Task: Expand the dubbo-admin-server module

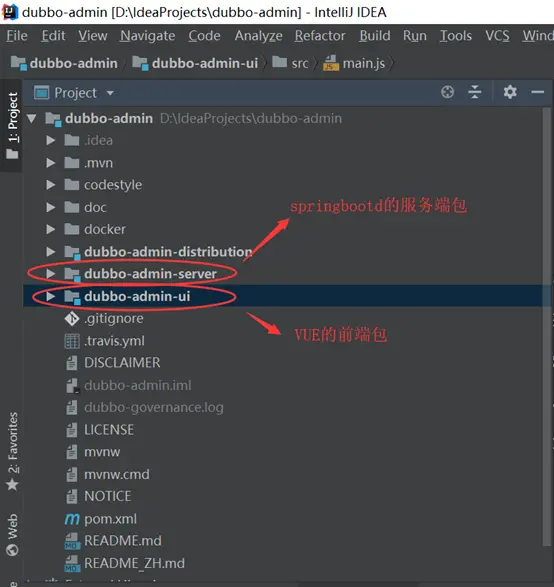Action: (x=51, y=274)
